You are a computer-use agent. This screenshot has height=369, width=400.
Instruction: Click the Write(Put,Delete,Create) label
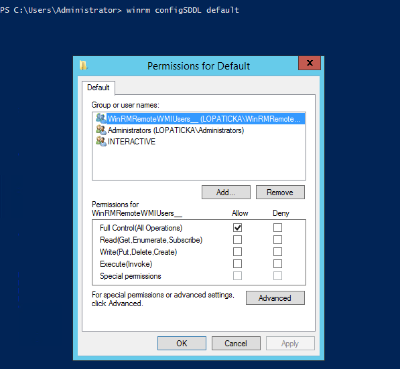point(138,252)
